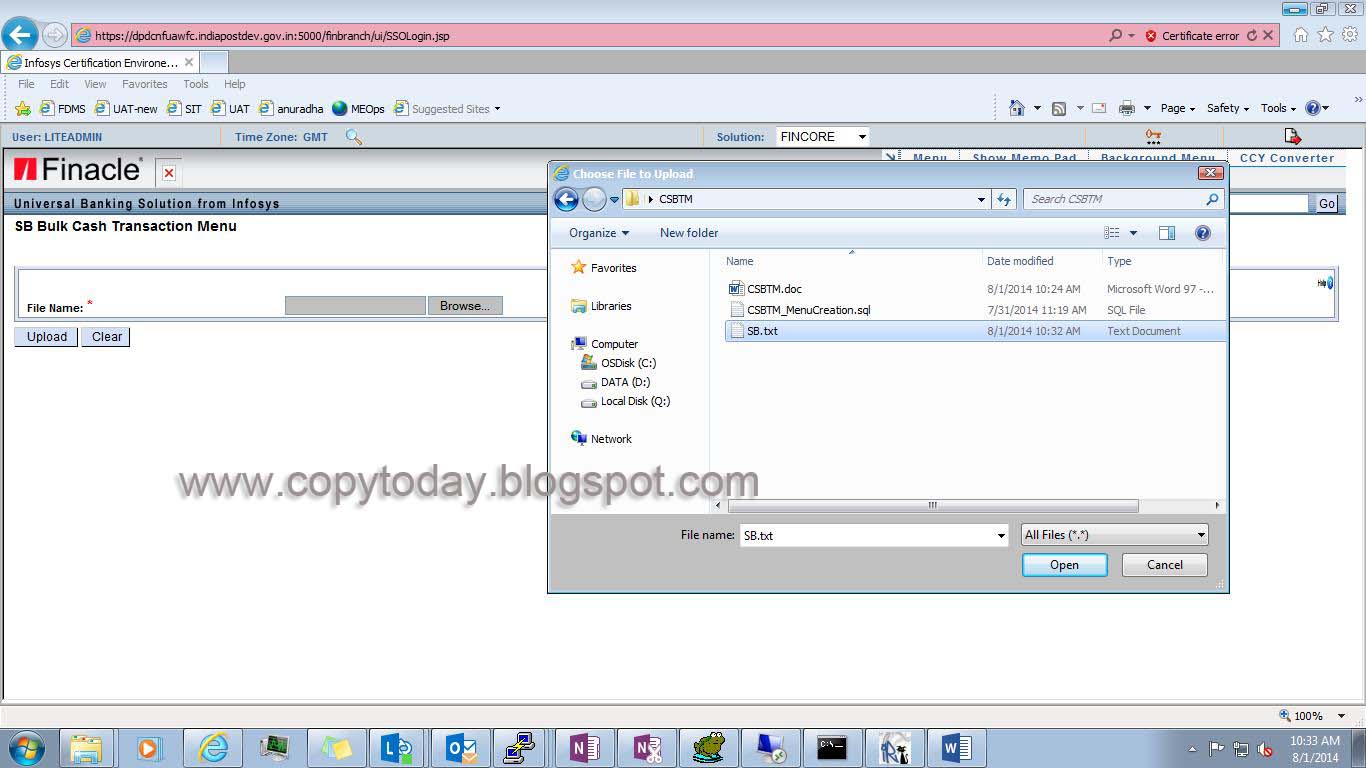1366x768 pixels.
Task: Toggle the preview pane icon in dialog
Action: (1167, 233)
